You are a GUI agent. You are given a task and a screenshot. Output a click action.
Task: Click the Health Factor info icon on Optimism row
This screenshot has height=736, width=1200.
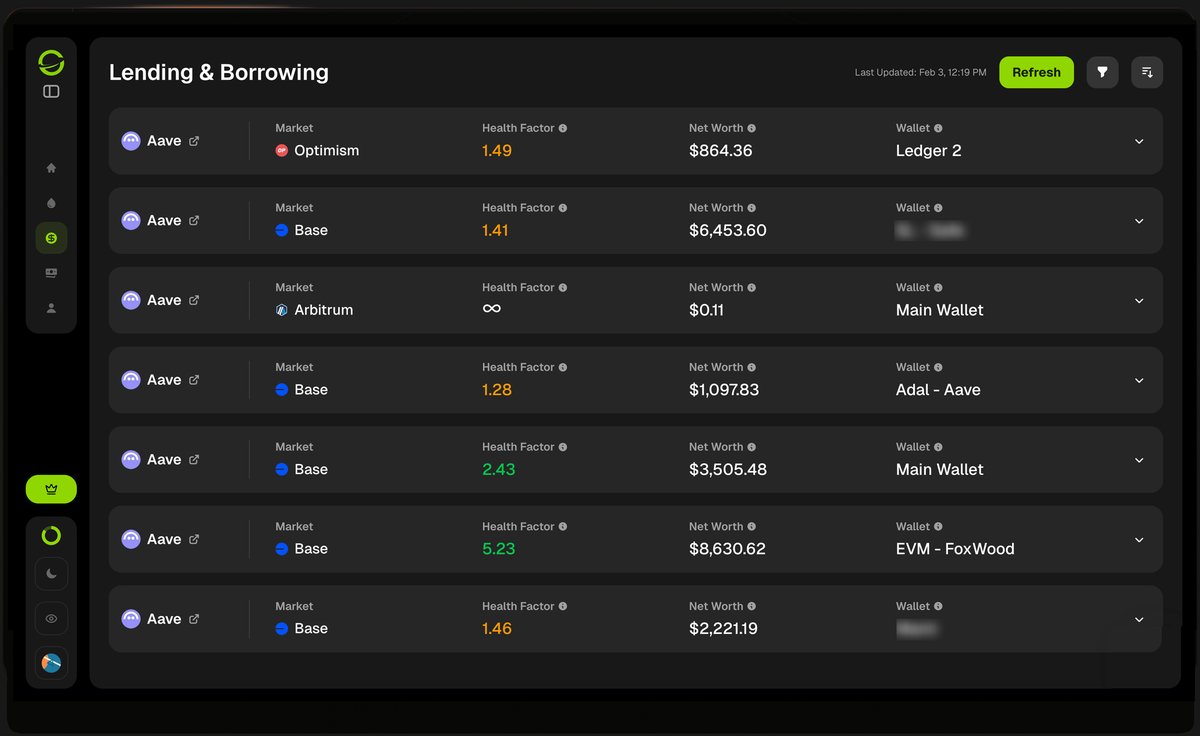562,127
